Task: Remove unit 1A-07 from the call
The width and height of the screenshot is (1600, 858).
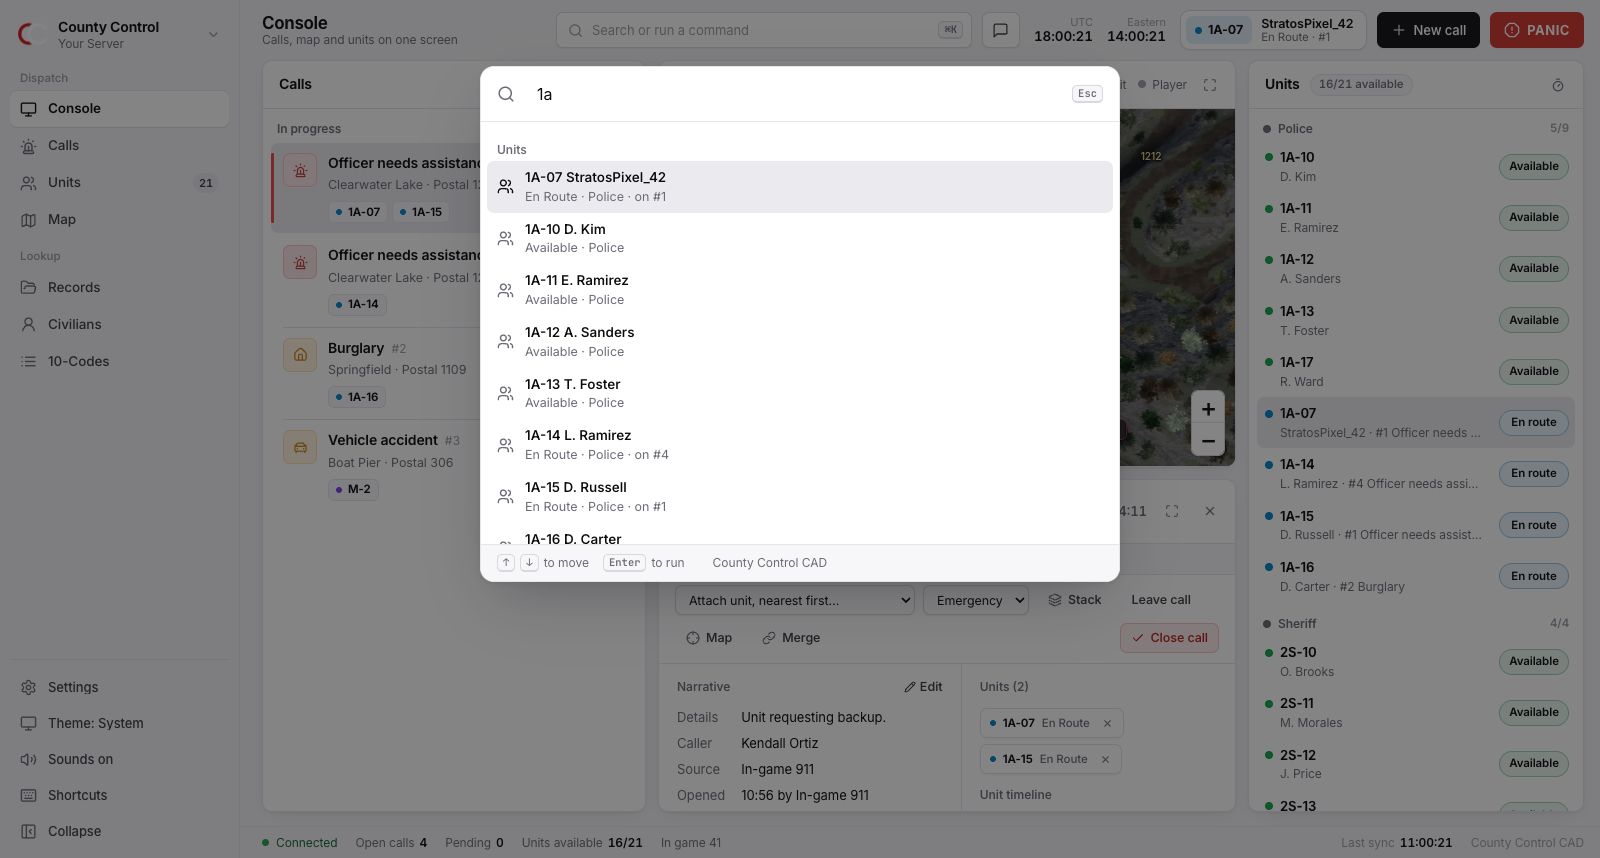Action: [1107, 723]
